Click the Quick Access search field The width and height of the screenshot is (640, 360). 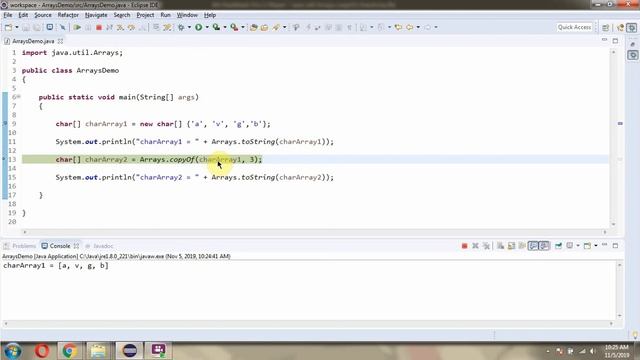coord(574,27)
